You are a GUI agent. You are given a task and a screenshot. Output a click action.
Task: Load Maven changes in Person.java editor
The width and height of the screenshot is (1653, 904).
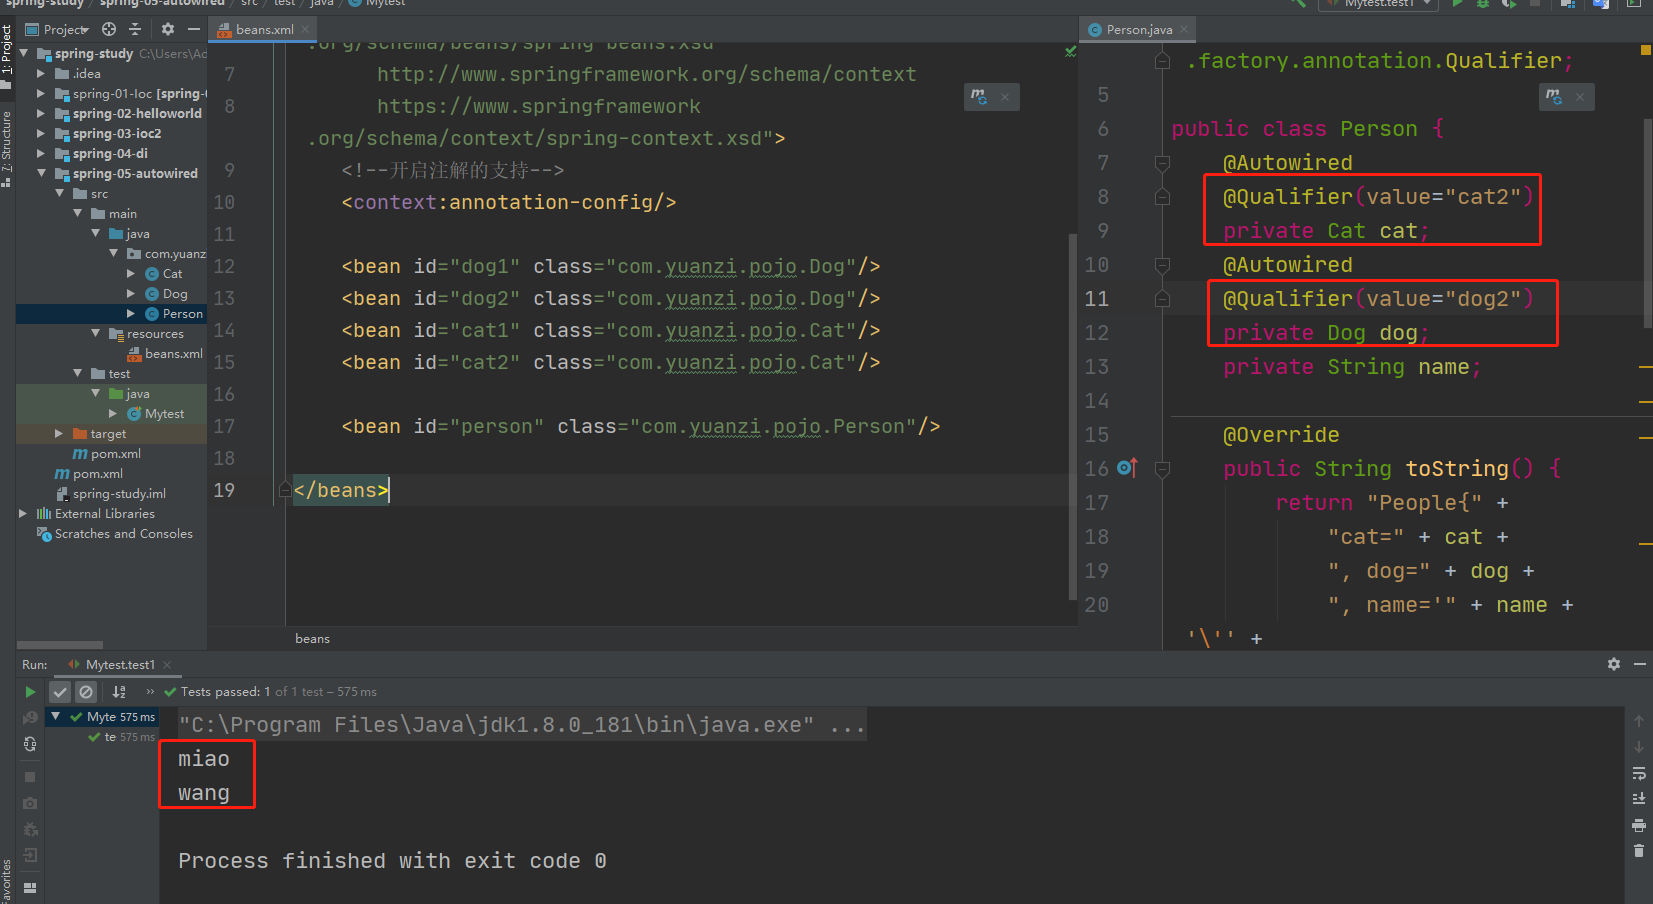click(x=1554, y=97)
